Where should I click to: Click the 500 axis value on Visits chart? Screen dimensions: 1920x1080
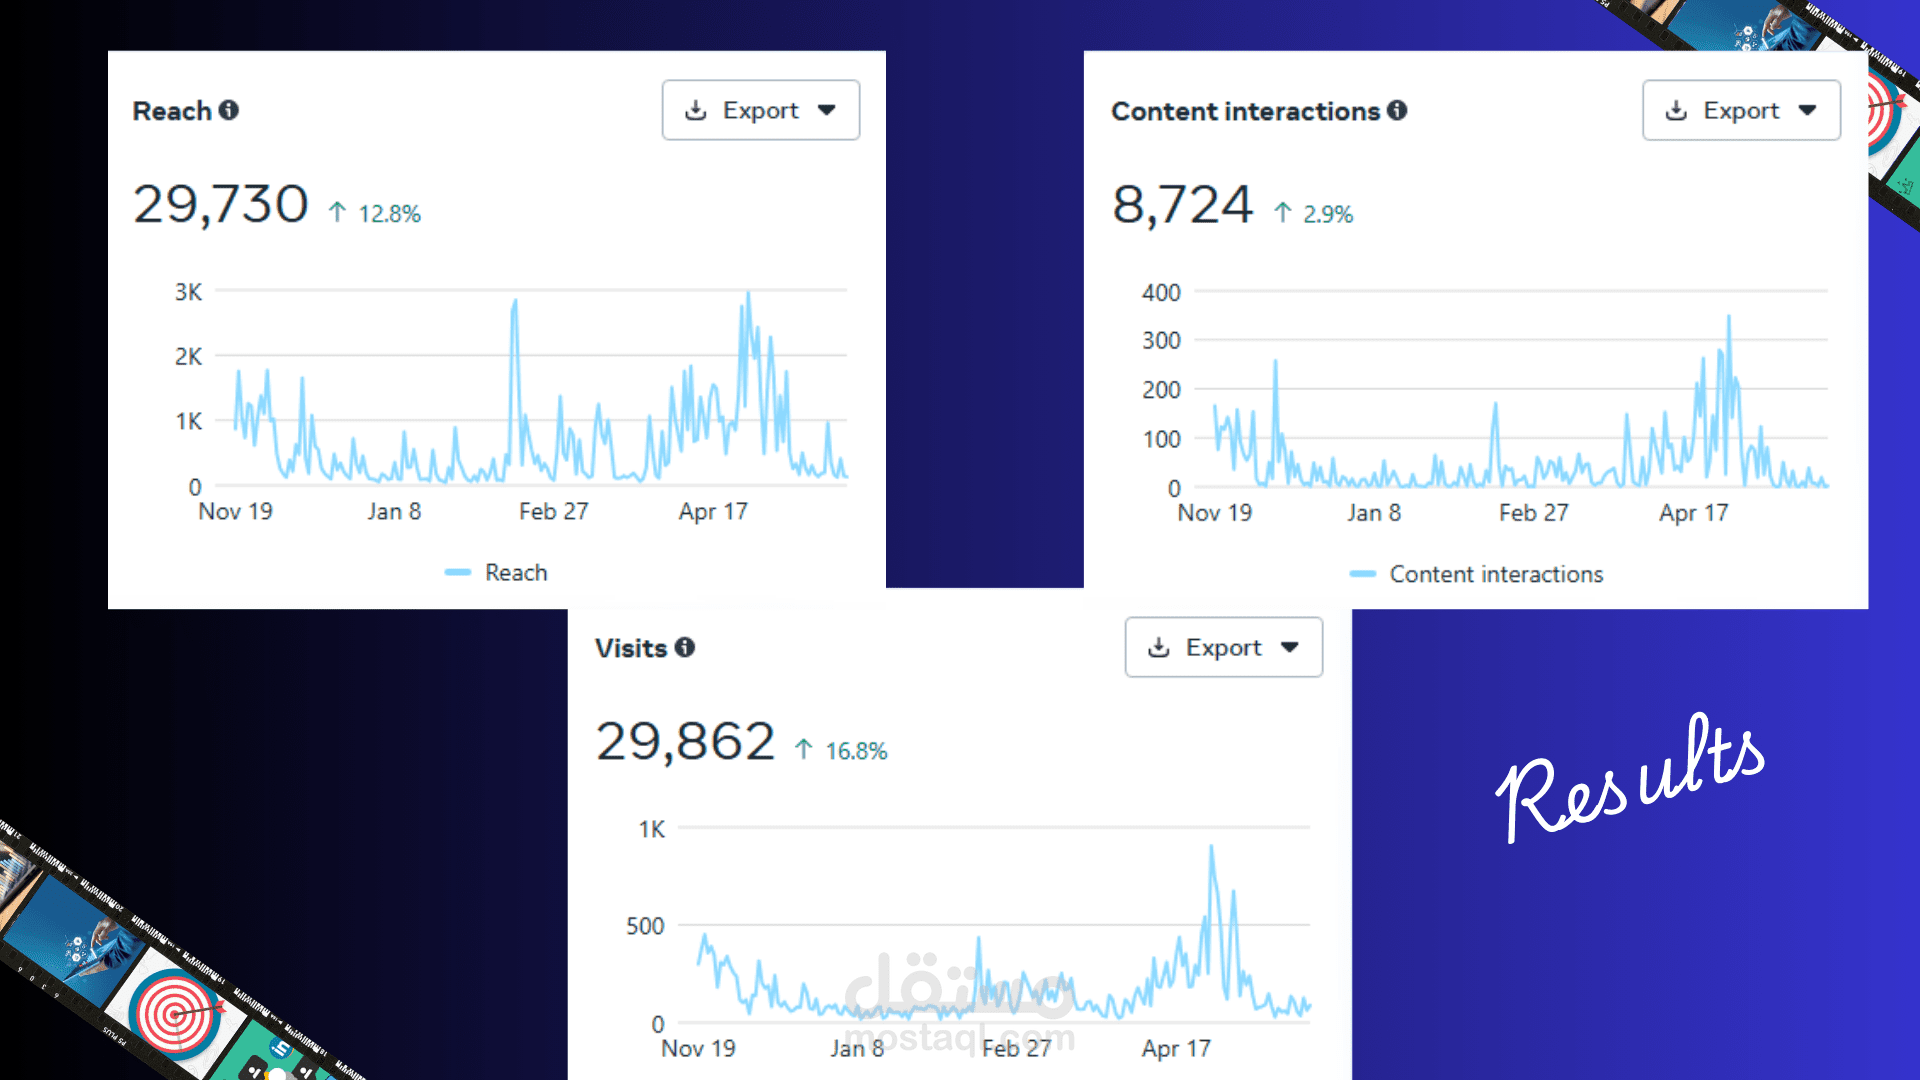tap(645, 926)
